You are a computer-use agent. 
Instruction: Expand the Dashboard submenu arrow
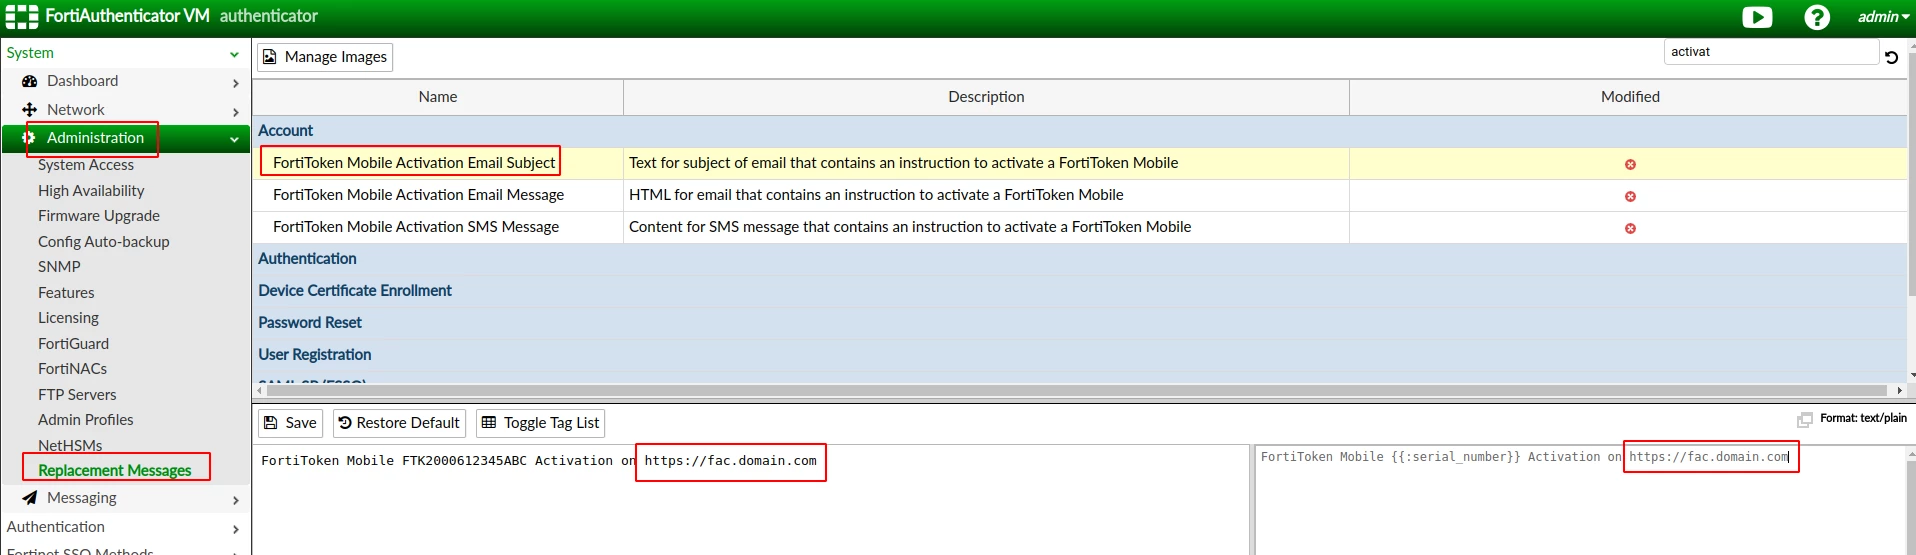click(x=236, y=83)
